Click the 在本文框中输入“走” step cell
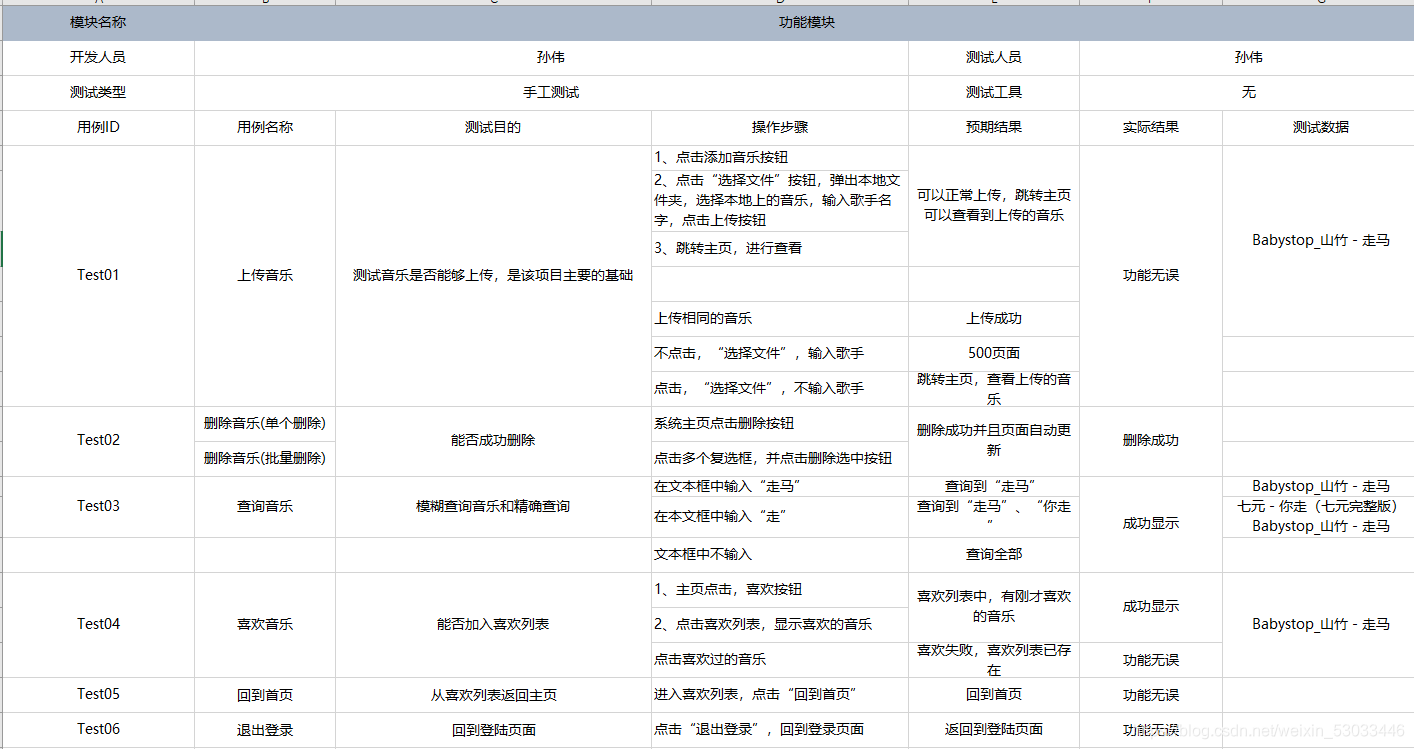Screen dimensions: 1414x749 point(780,517)
